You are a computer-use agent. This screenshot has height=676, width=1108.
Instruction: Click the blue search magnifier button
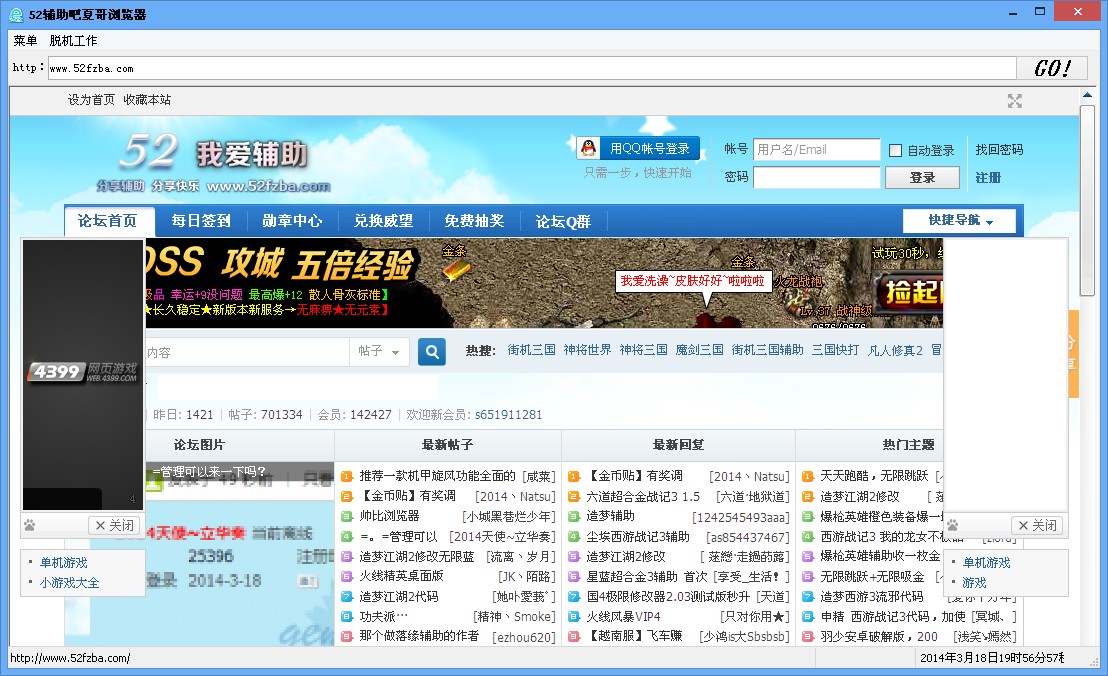click(x=432, y=351)
